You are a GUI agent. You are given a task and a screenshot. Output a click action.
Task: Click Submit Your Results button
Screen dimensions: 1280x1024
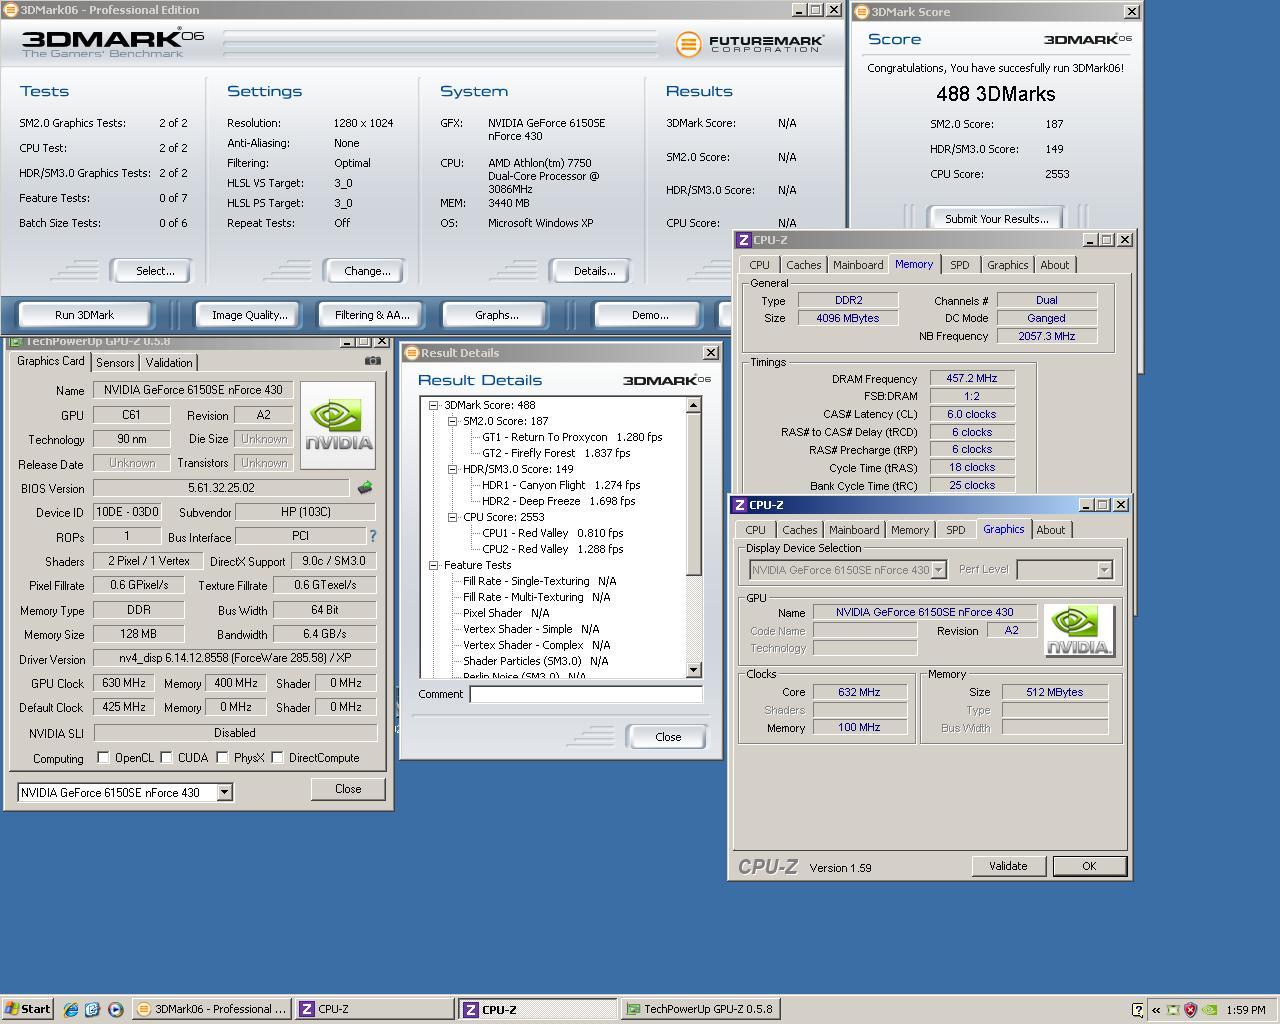pos(996,219)
